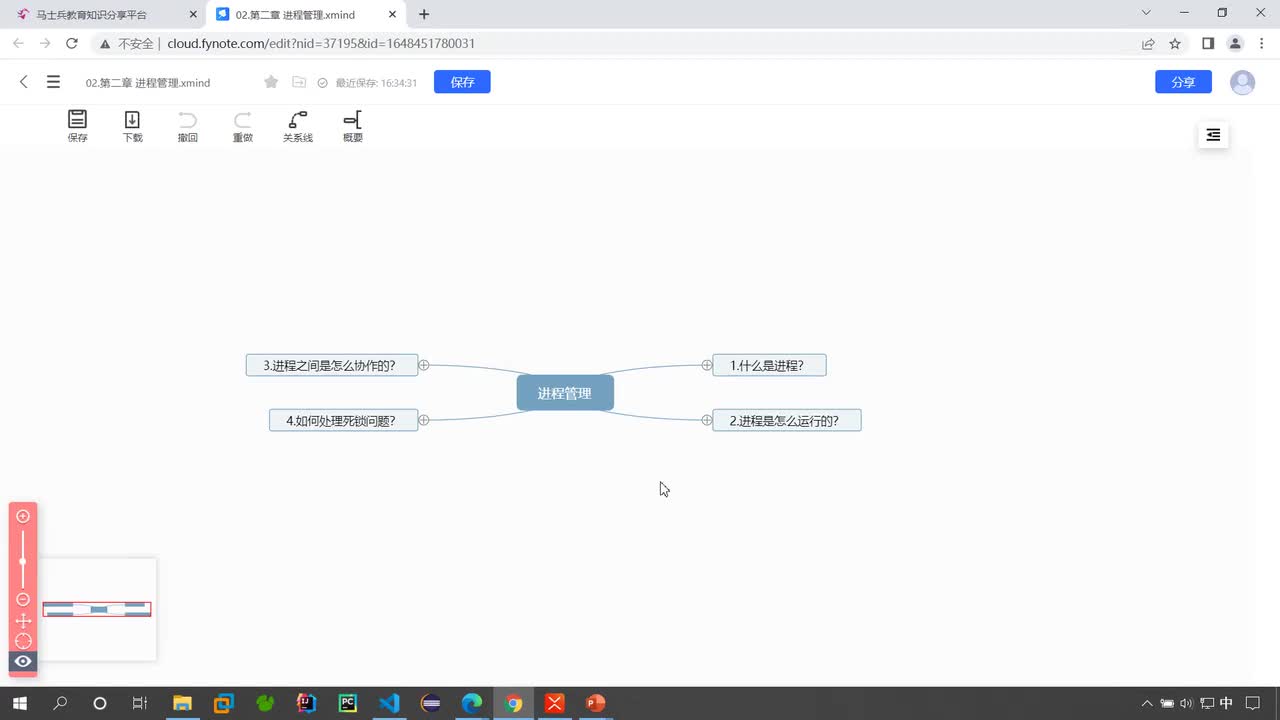Expand the node 3.进程之间是怎么协作的?
The width and height of the screenshot is (1280, 720).
[x=424, y=365]
